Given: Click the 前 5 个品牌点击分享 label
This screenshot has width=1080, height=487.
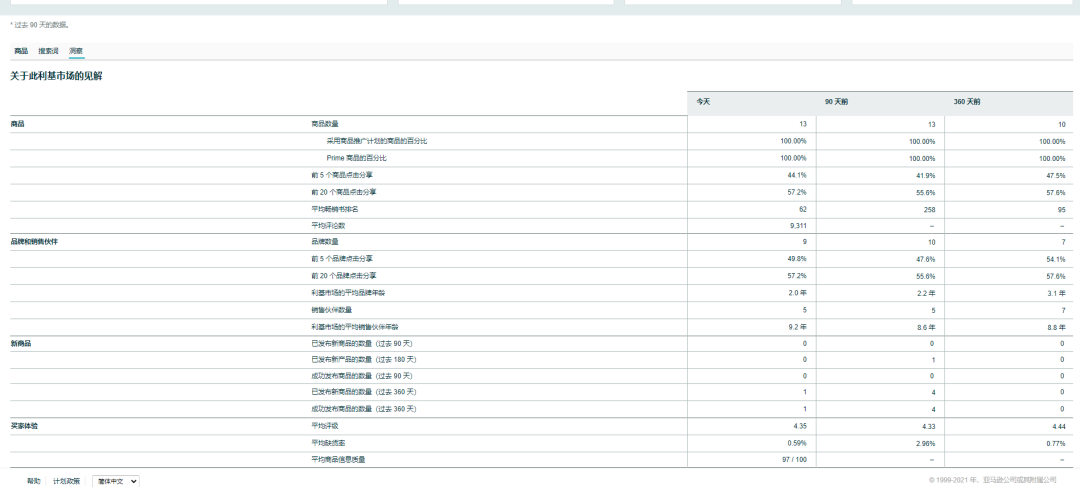Looking at the screenshot, I should 342,258.
